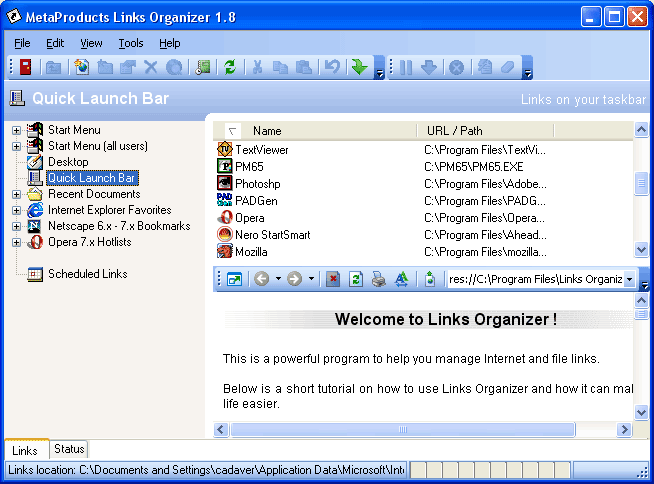Select the TextViewer link row
The width and height of the screenshot is (654, 484).
click(x=423, y=150)
